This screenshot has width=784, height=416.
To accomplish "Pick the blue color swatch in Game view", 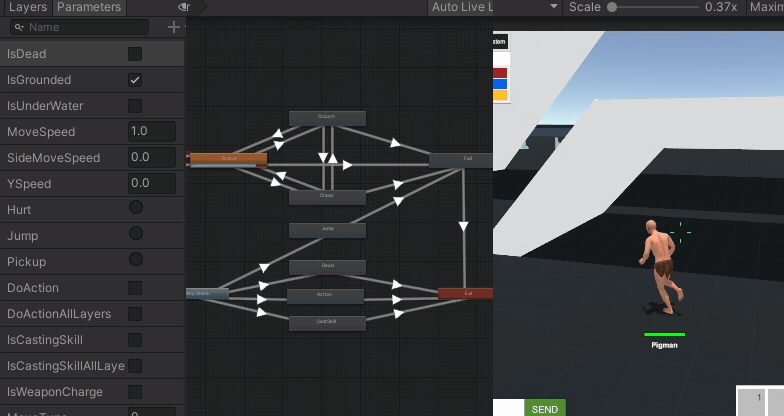I will click(x=500, y=84).
